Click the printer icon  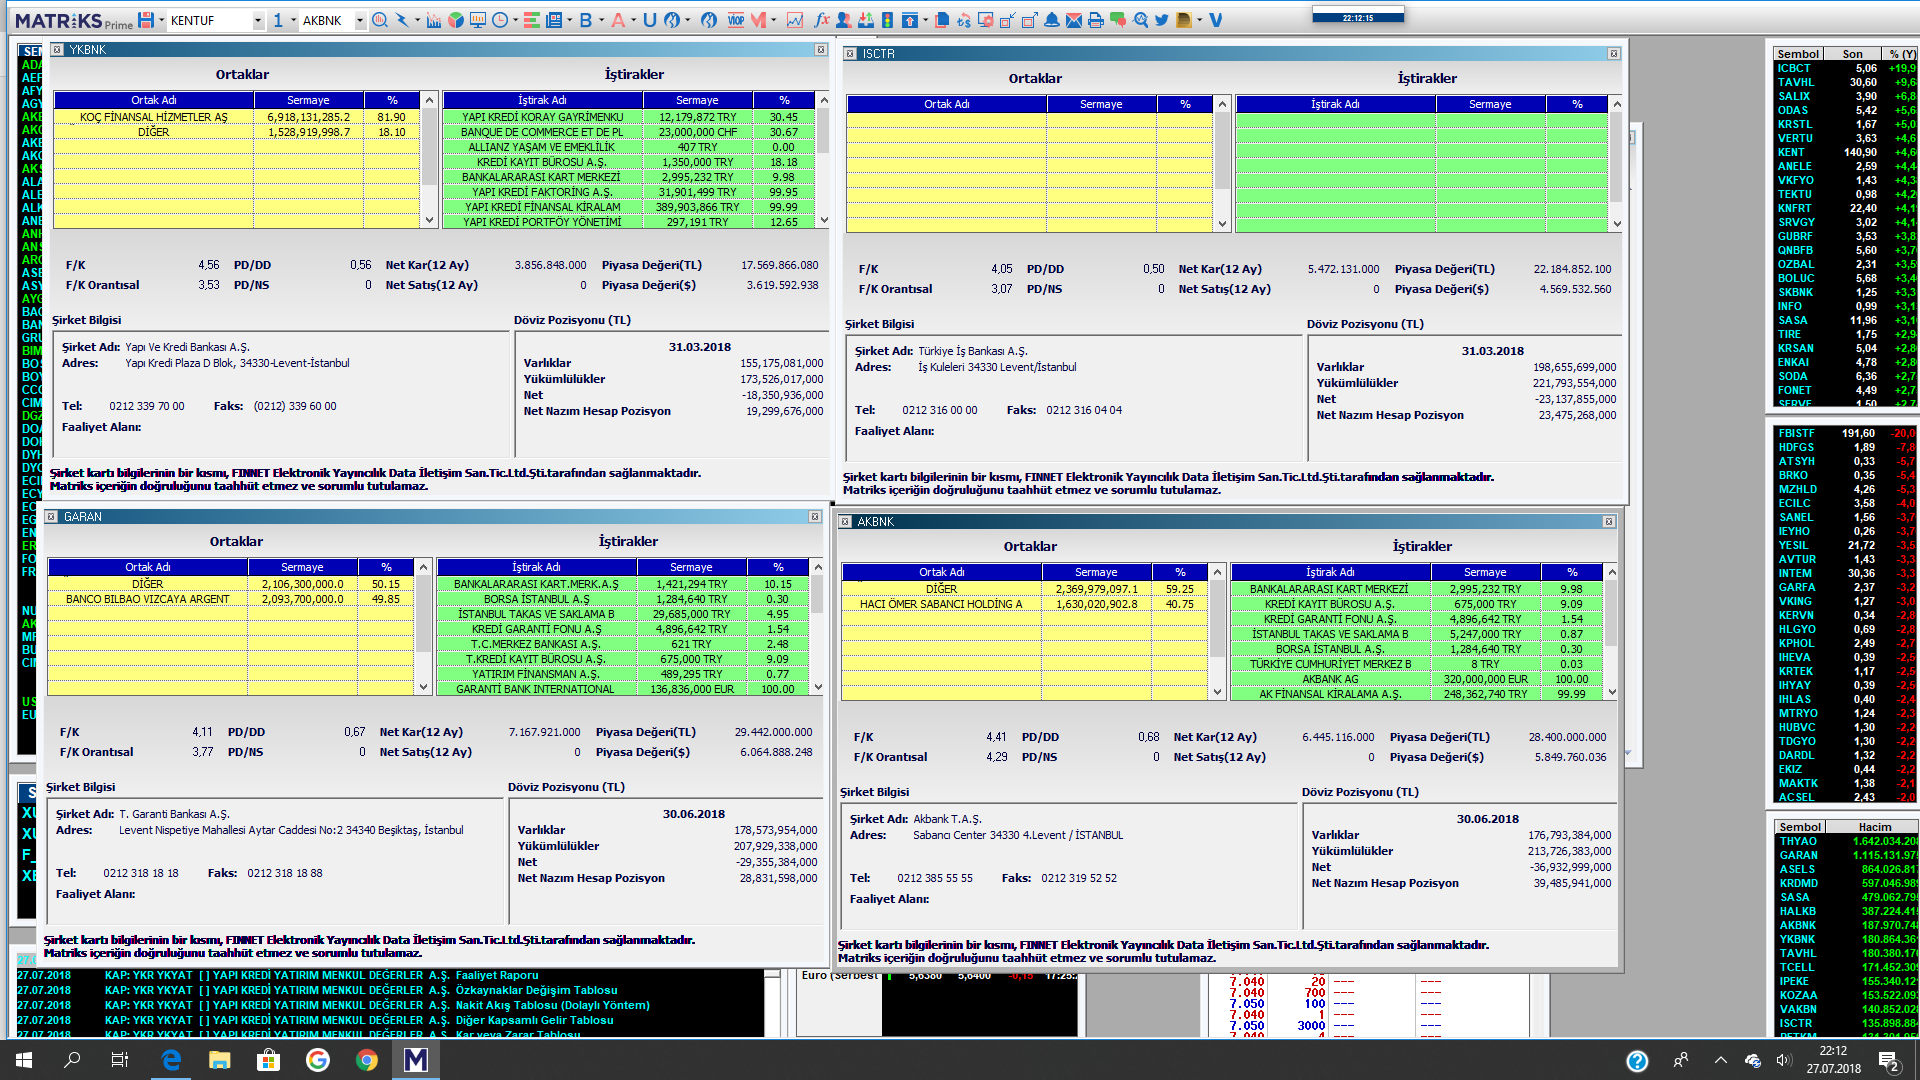[x=1095, y=20]
